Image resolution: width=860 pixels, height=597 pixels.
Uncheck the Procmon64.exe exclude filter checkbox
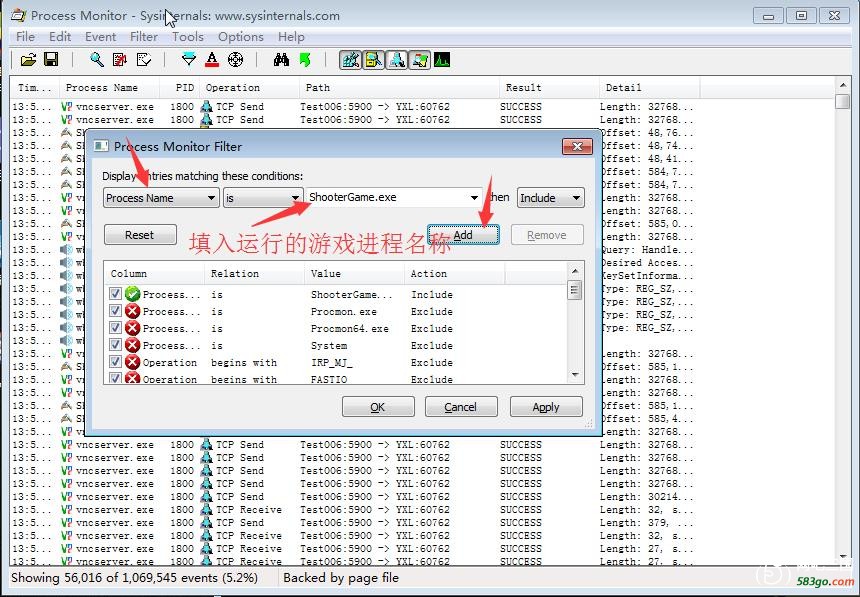[115, 328]
